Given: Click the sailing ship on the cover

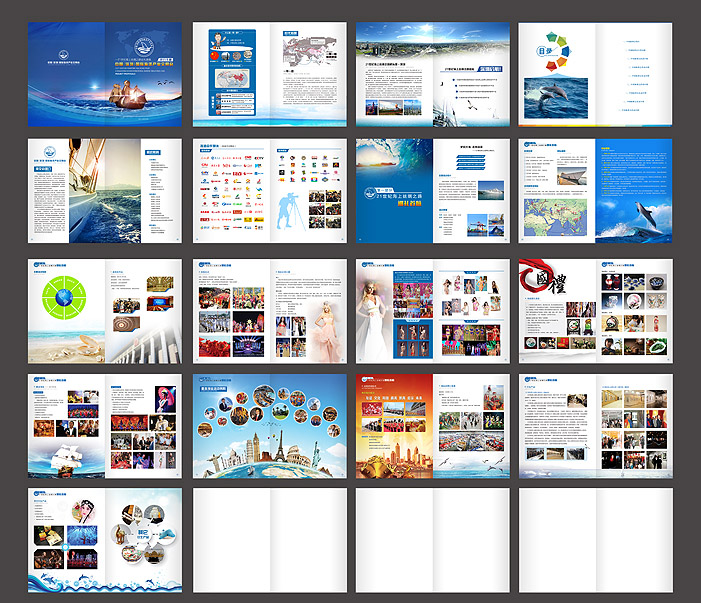Looking at the screenshot, I should tap(132, 101).
